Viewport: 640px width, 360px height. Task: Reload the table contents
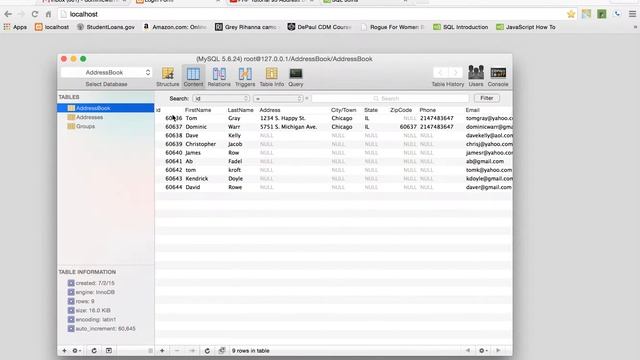pos(207,351)
